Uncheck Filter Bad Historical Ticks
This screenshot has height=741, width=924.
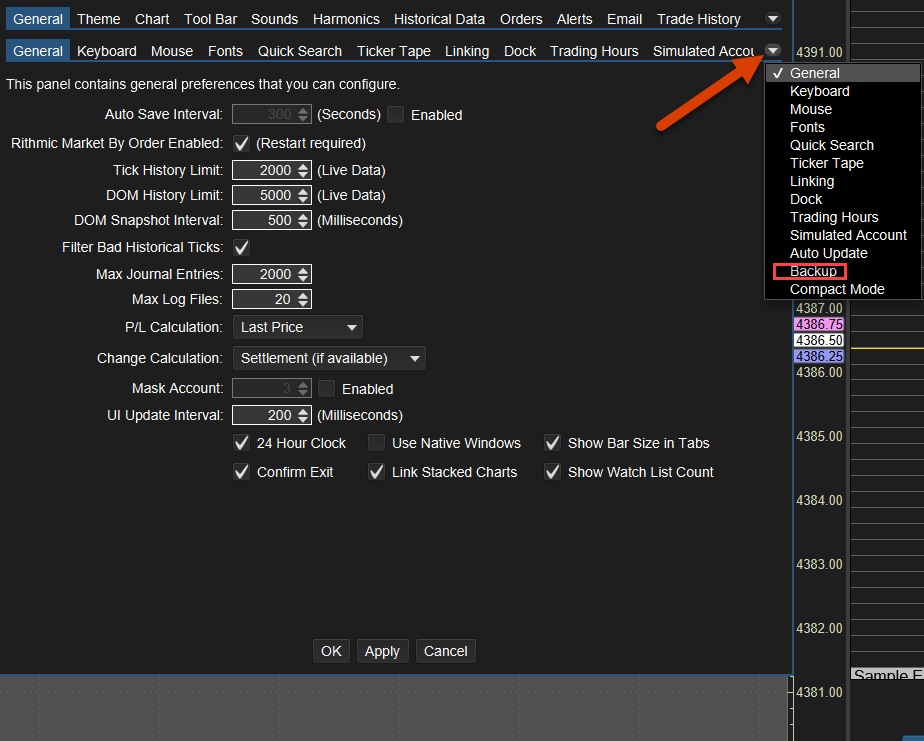coord(241,247)
